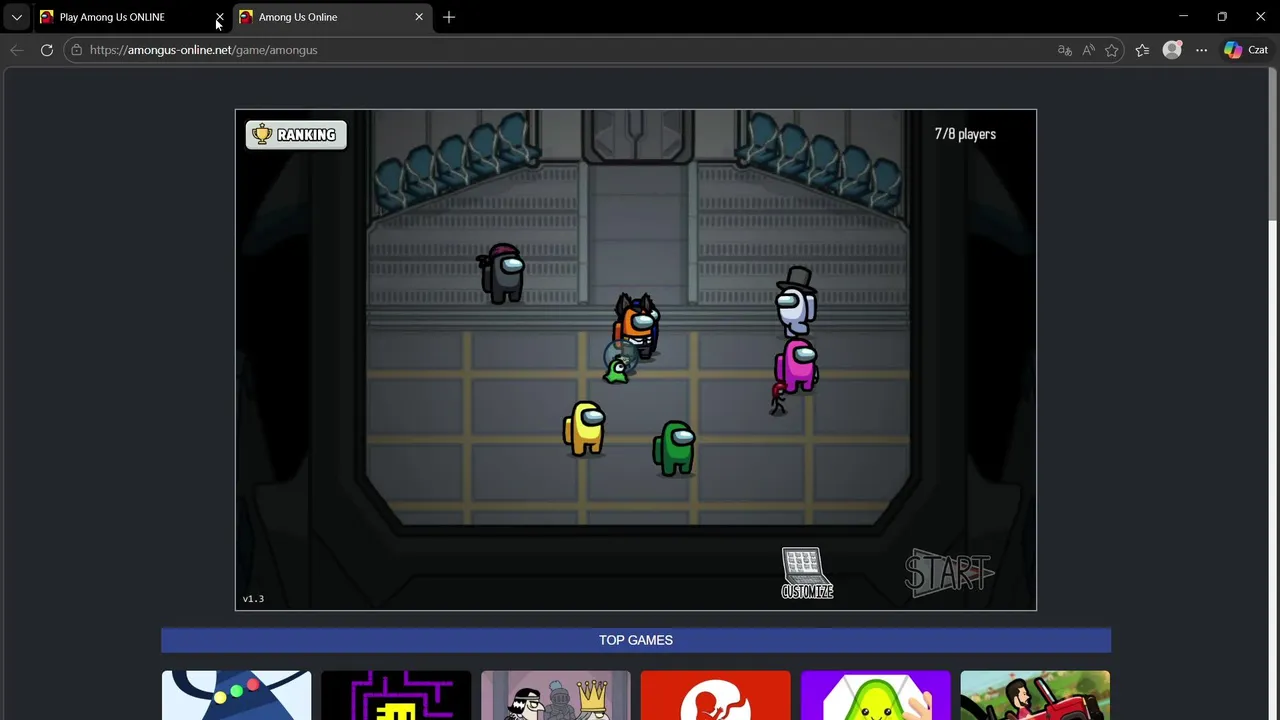Open the colored dots game thumbnail

237,695
